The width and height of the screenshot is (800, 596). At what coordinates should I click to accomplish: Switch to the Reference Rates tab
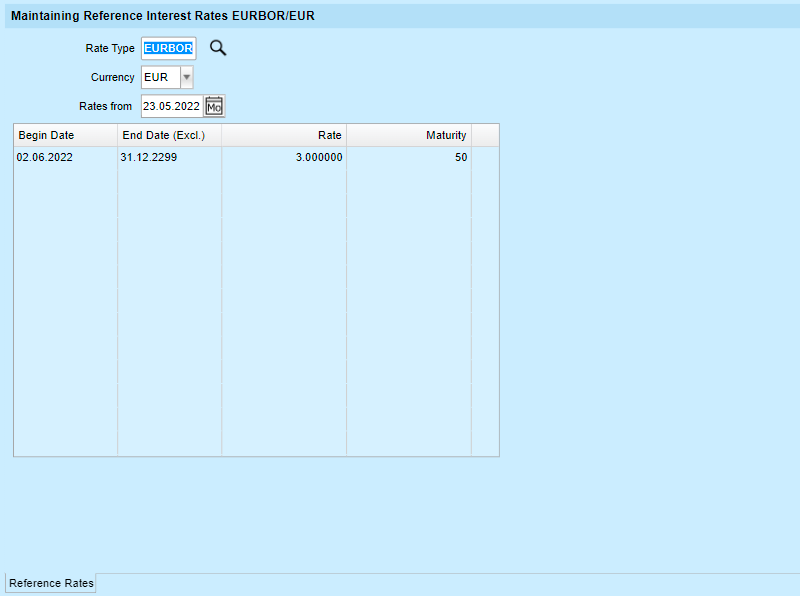(x=51, y=583)
